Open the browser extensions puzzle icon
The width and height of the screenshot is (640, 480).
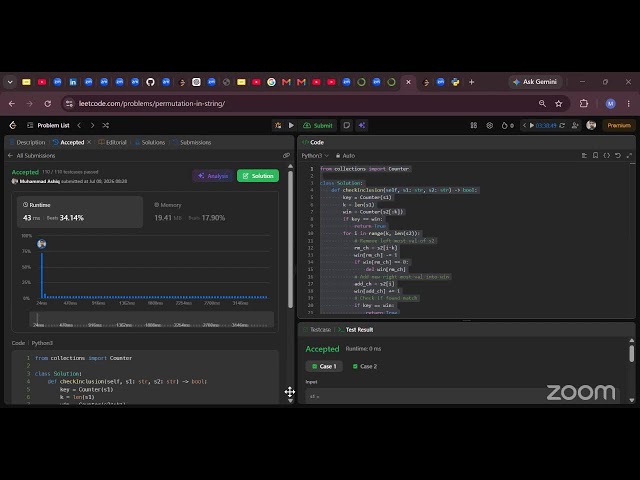(584, 104)
